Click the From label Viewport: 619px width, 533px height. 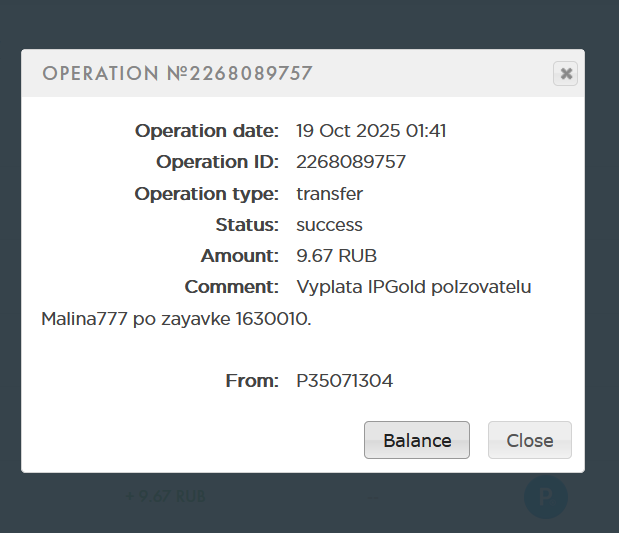click(x=252, y=381)
